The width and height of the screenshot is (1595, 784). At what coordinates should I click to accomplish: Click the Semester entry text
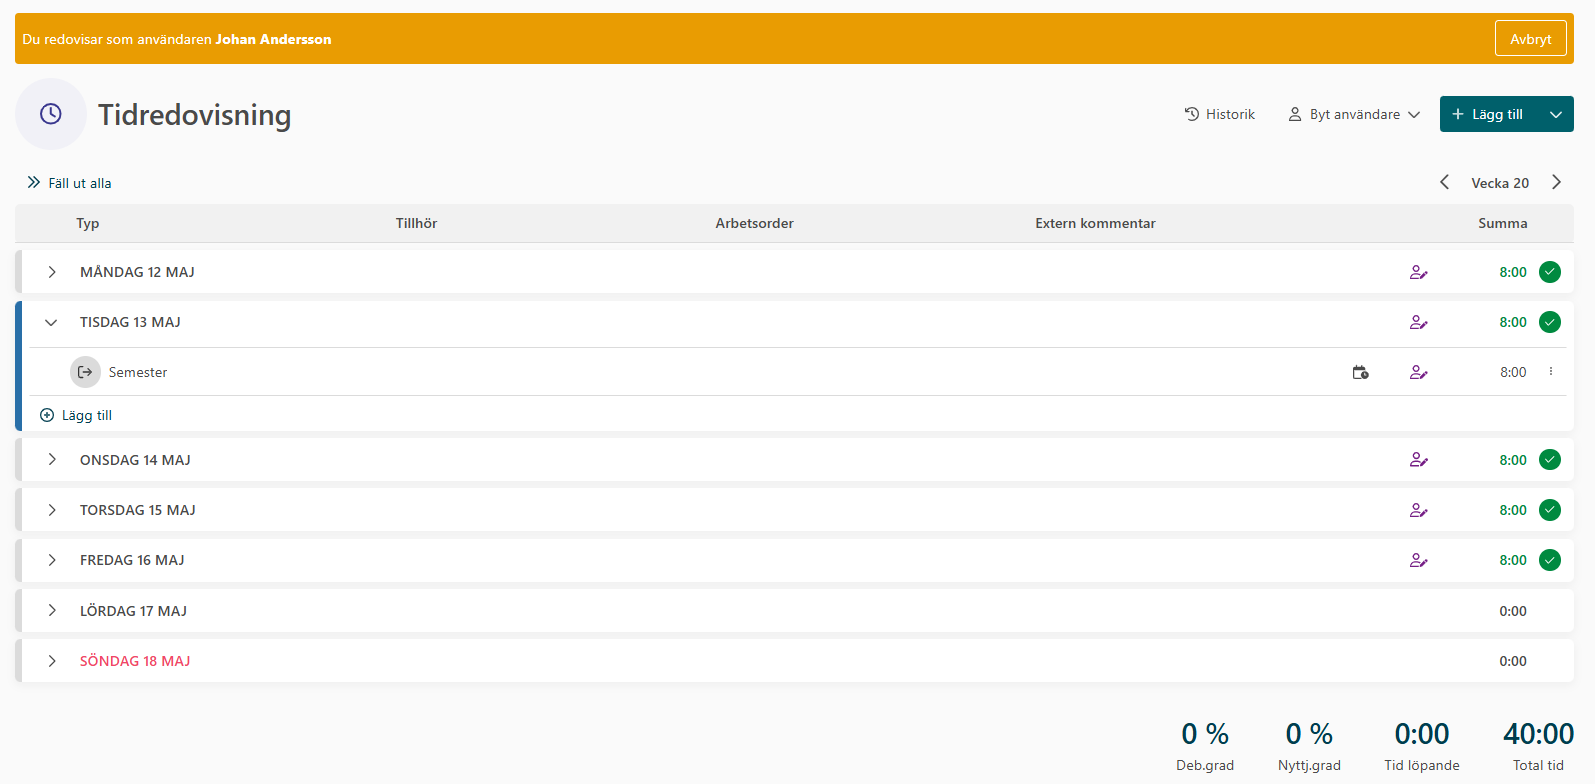(x=138, y=372)
